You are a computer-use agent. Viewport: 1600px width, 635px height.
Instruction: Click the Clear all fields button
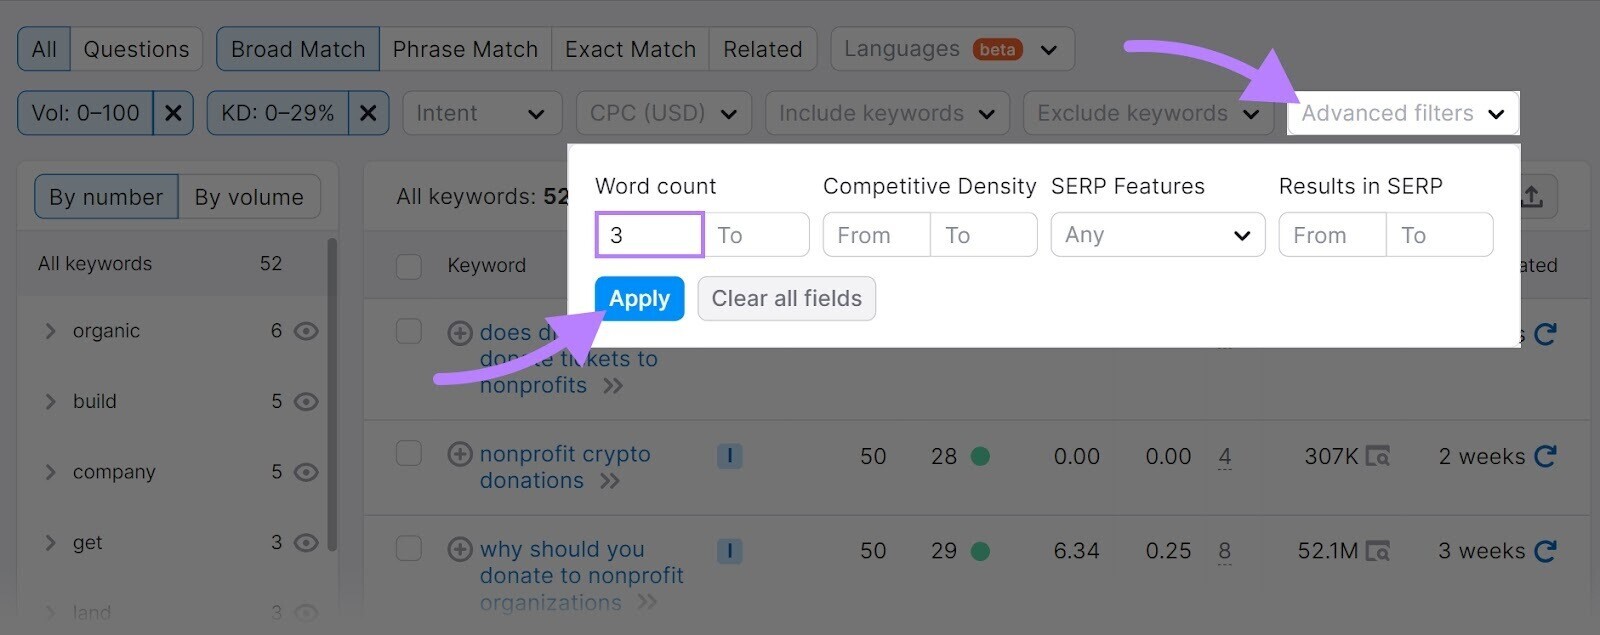coord(786,298)
